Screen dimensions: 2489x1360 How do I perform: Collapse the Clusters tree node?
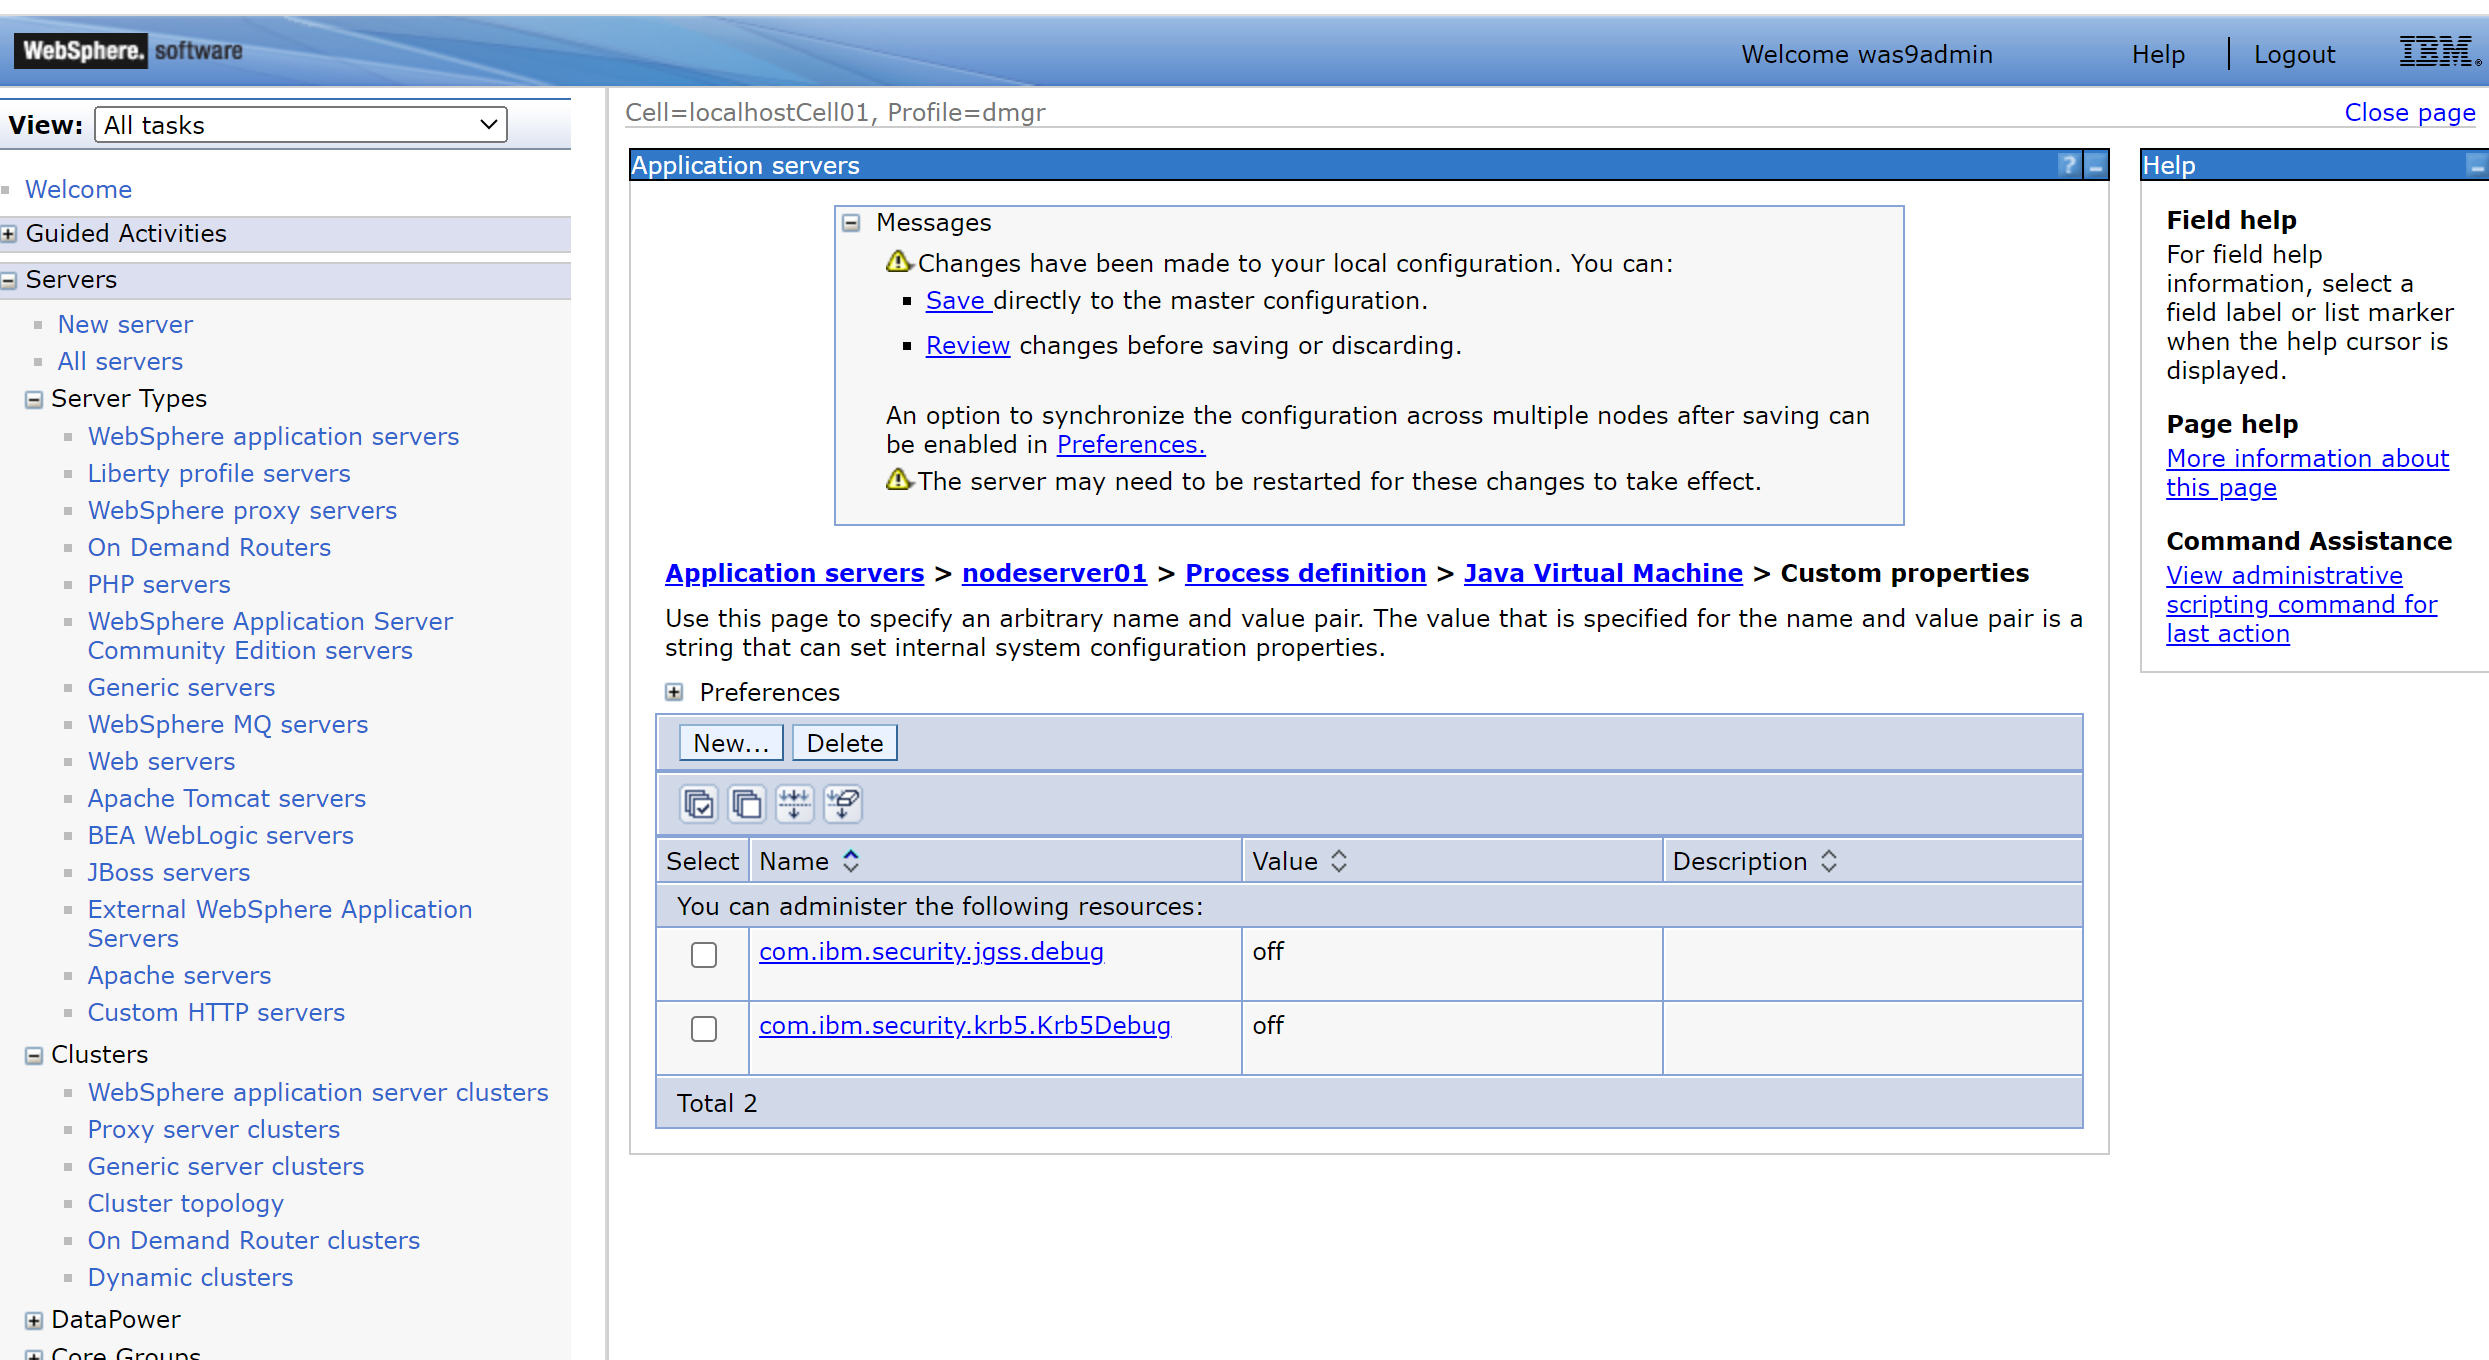pyautogui.click(x=34, y=1056)
